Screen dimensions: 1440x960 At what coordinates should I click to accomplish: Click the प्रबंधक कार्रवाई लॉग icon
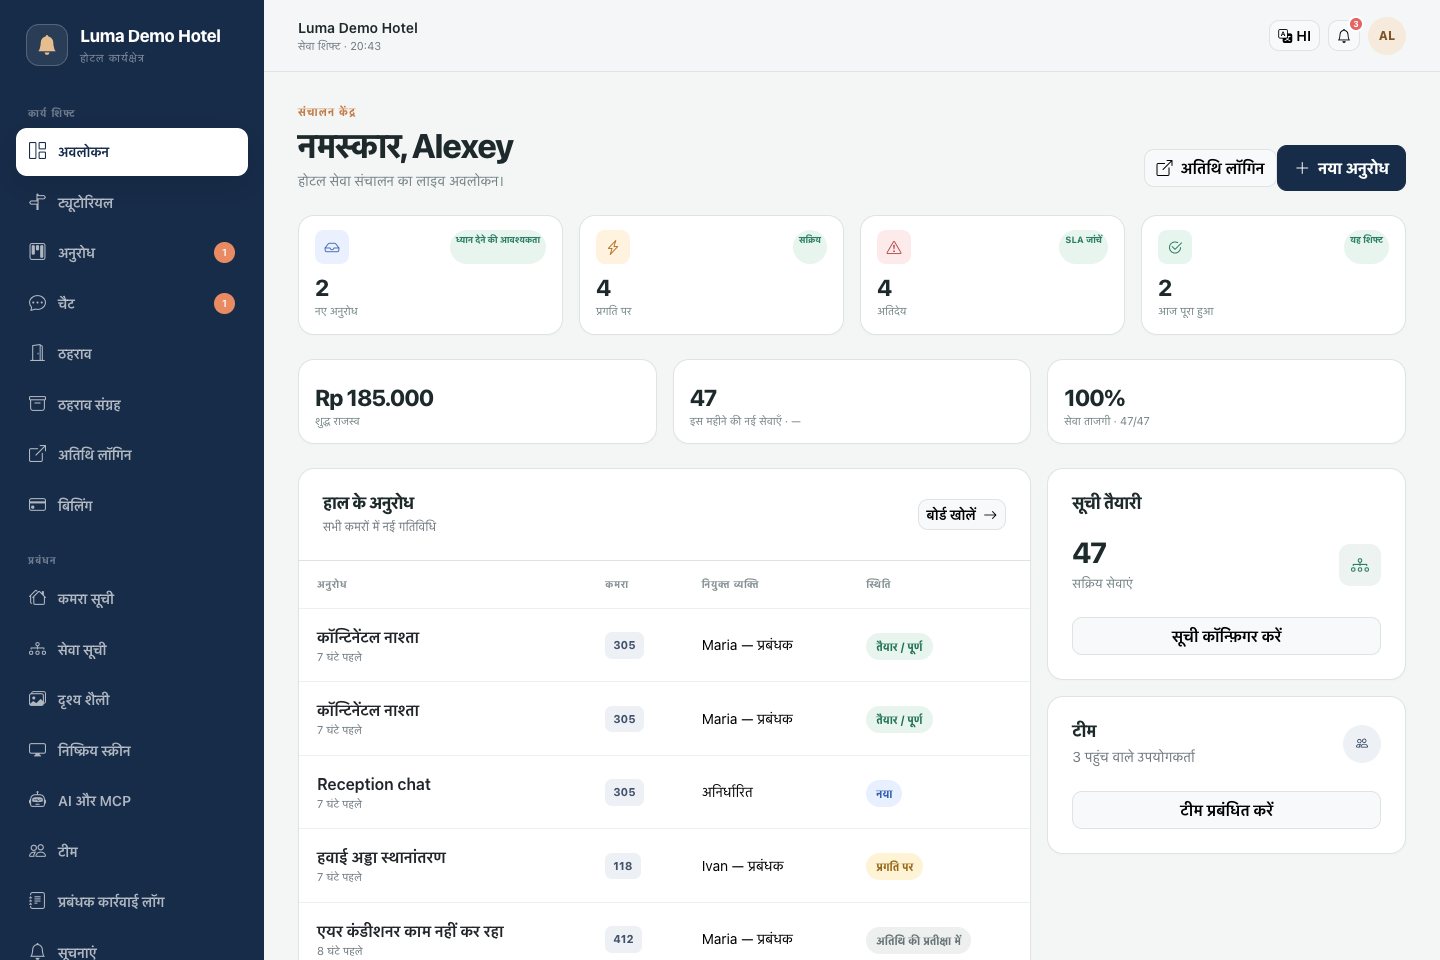pos(37,901)
